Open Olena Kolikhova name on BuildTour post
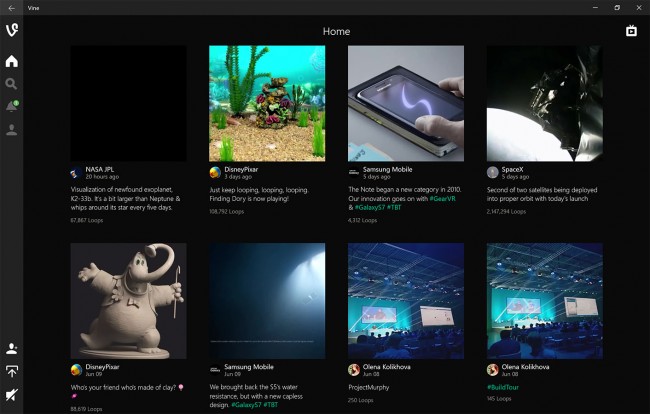Screen dimensions: 650x414 (x=525, y=367)
